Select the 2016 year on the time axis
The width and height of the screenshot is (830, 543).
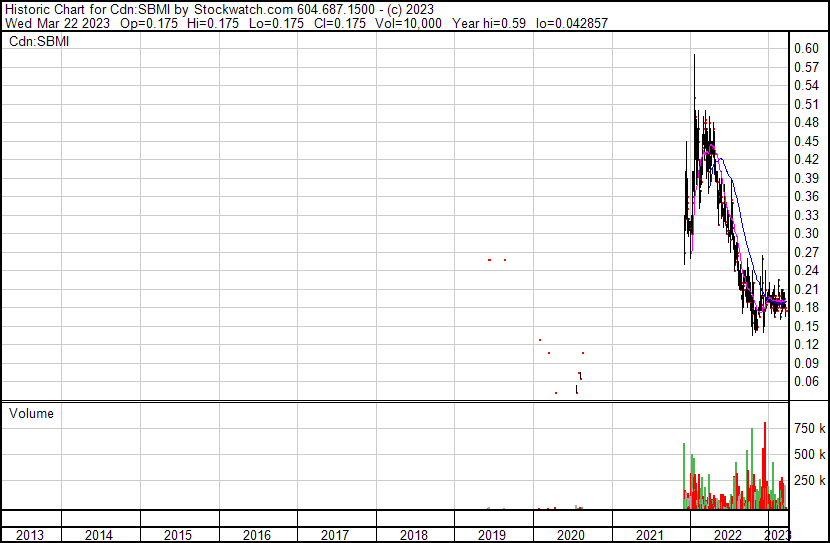click(256, 535)
